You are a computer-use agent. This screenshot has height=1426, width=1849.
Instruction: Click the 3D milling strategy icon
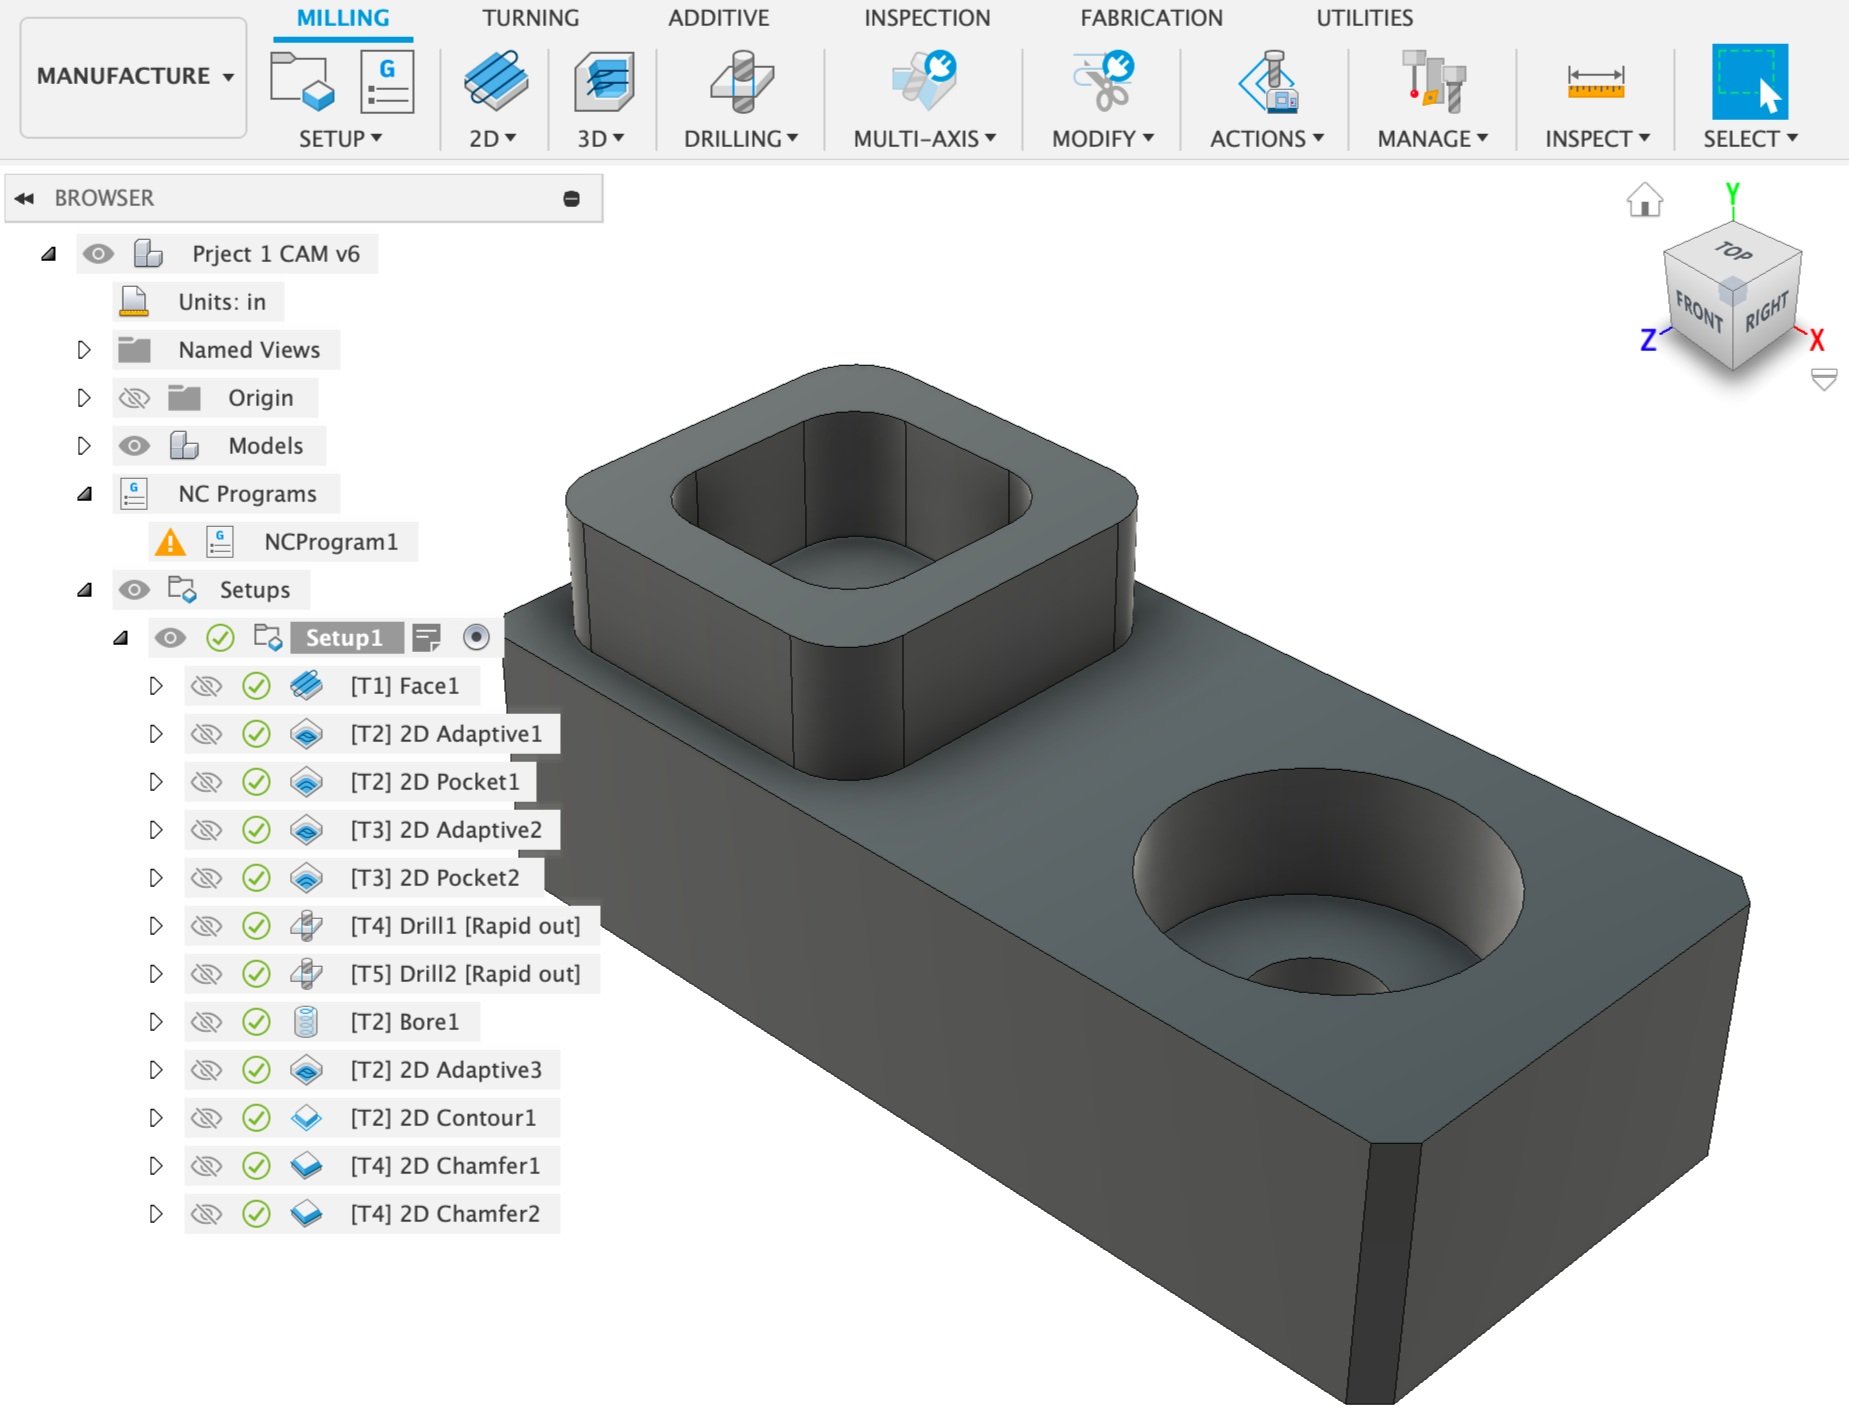pos(604,80)
